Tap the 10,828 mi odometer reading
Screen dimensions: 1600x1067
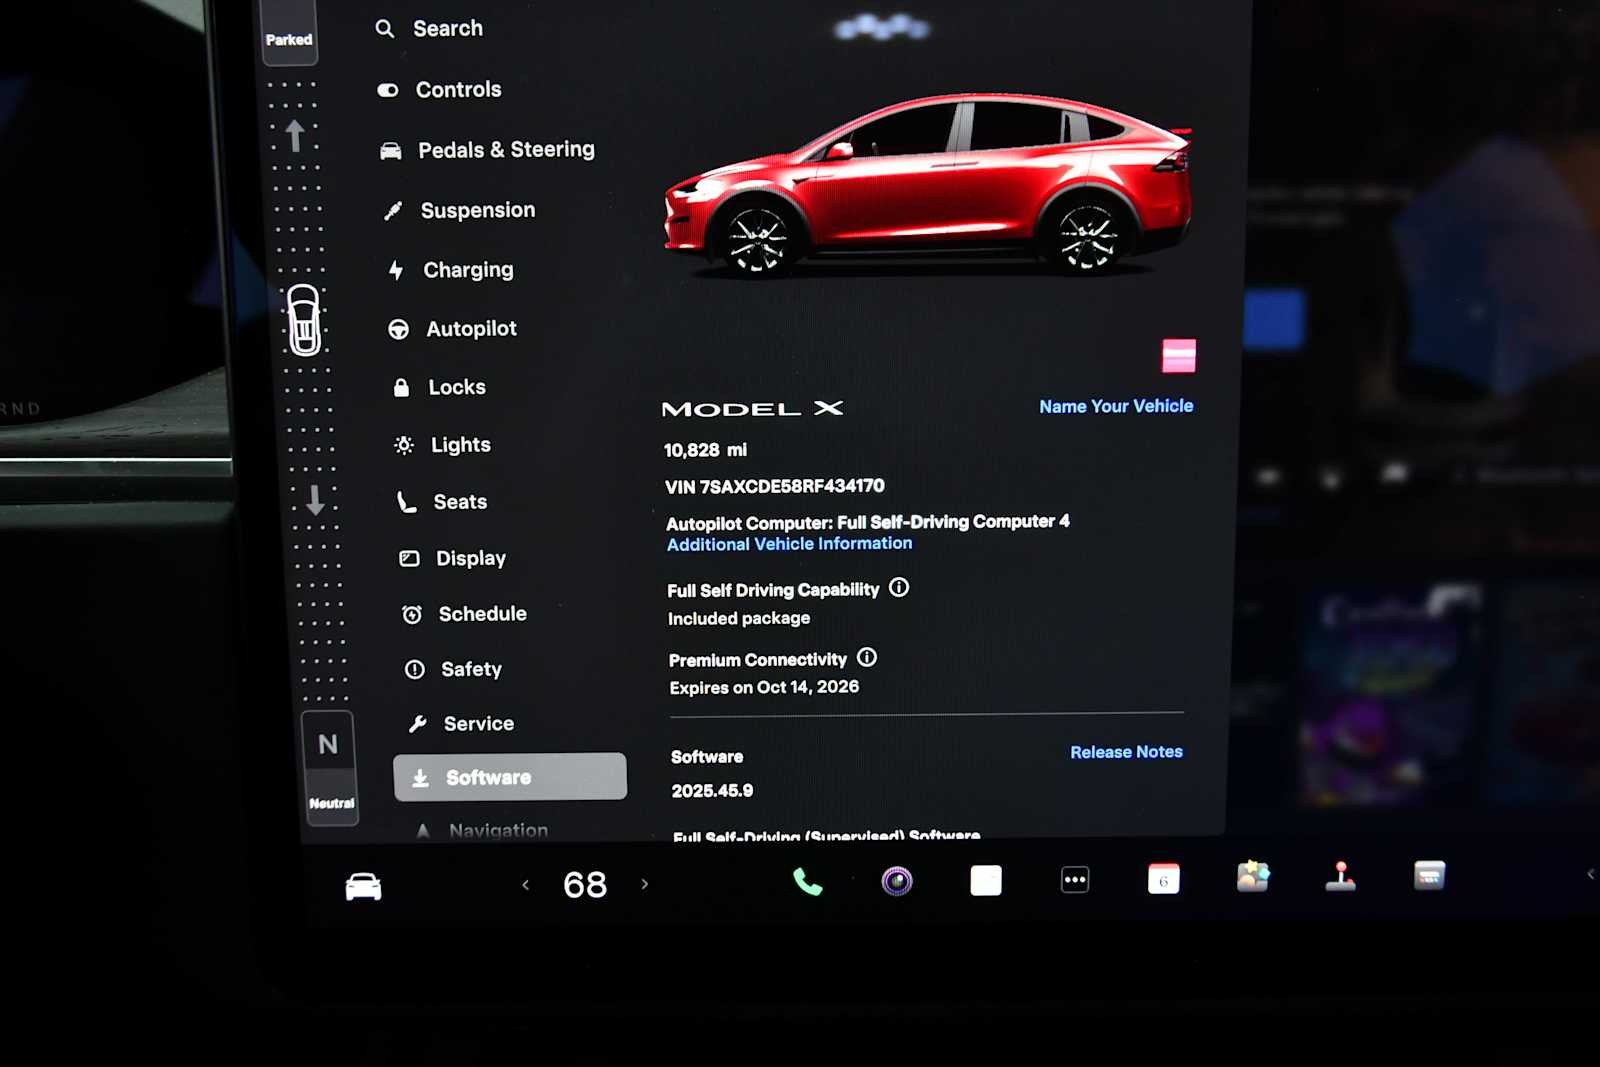[x=706, y=450]
